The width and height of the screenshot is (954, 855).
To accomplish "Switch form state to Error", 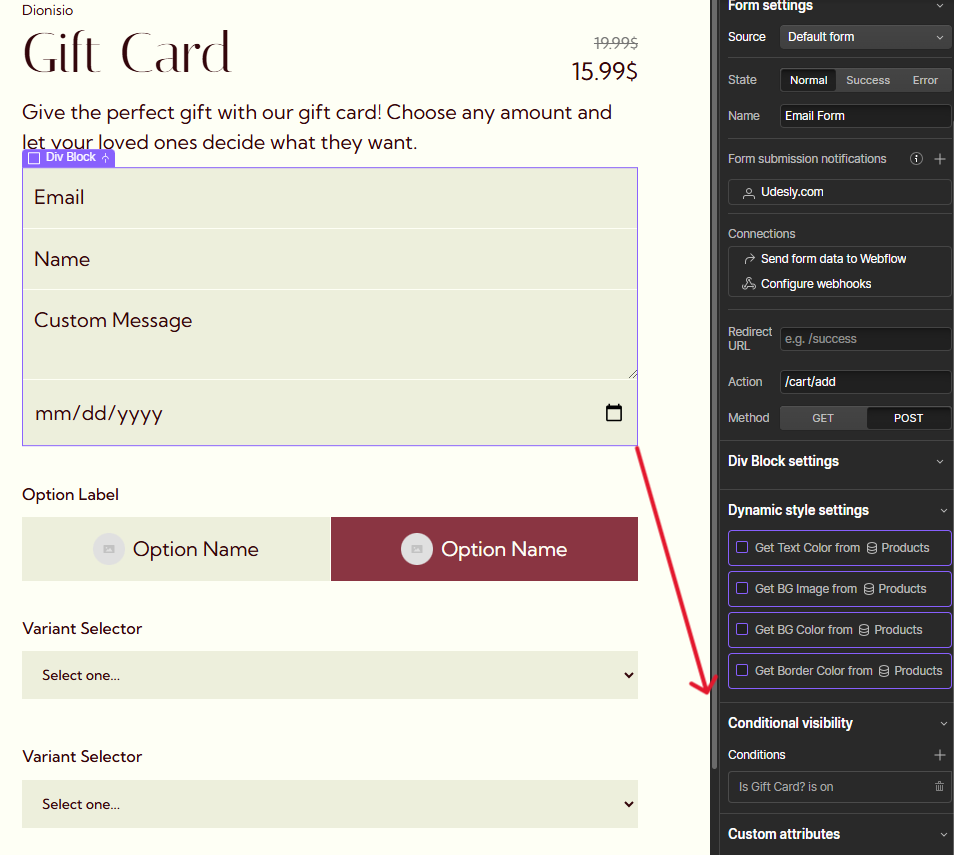I will [925, 80].
